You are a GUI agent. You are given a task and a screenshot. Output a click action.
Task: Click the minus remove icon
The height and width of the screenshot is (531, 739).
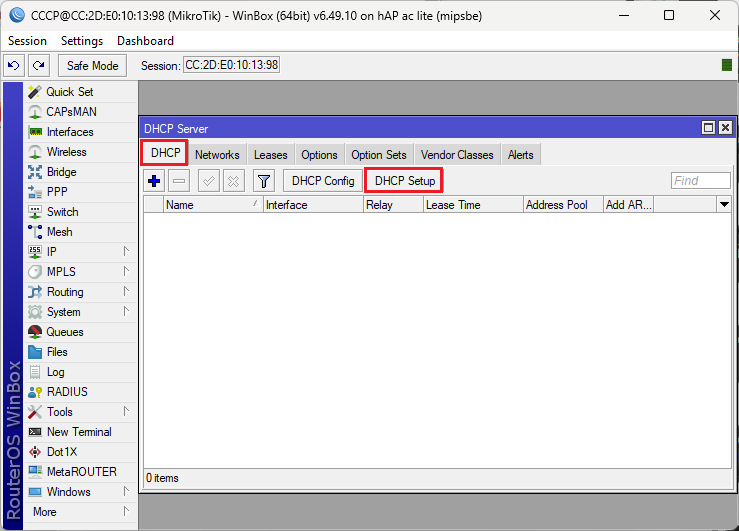179,181
